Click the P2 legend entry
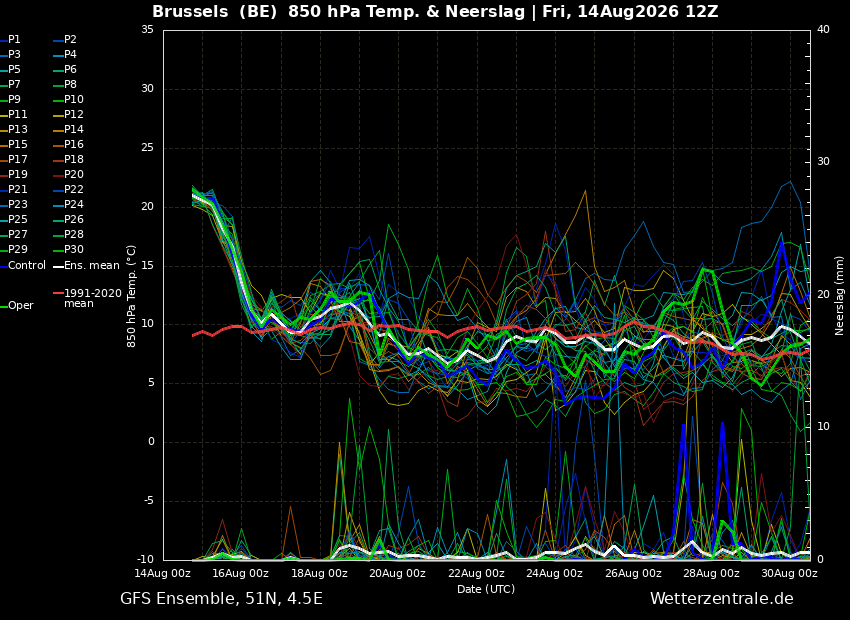850x620 pixels. coord(65,40)
